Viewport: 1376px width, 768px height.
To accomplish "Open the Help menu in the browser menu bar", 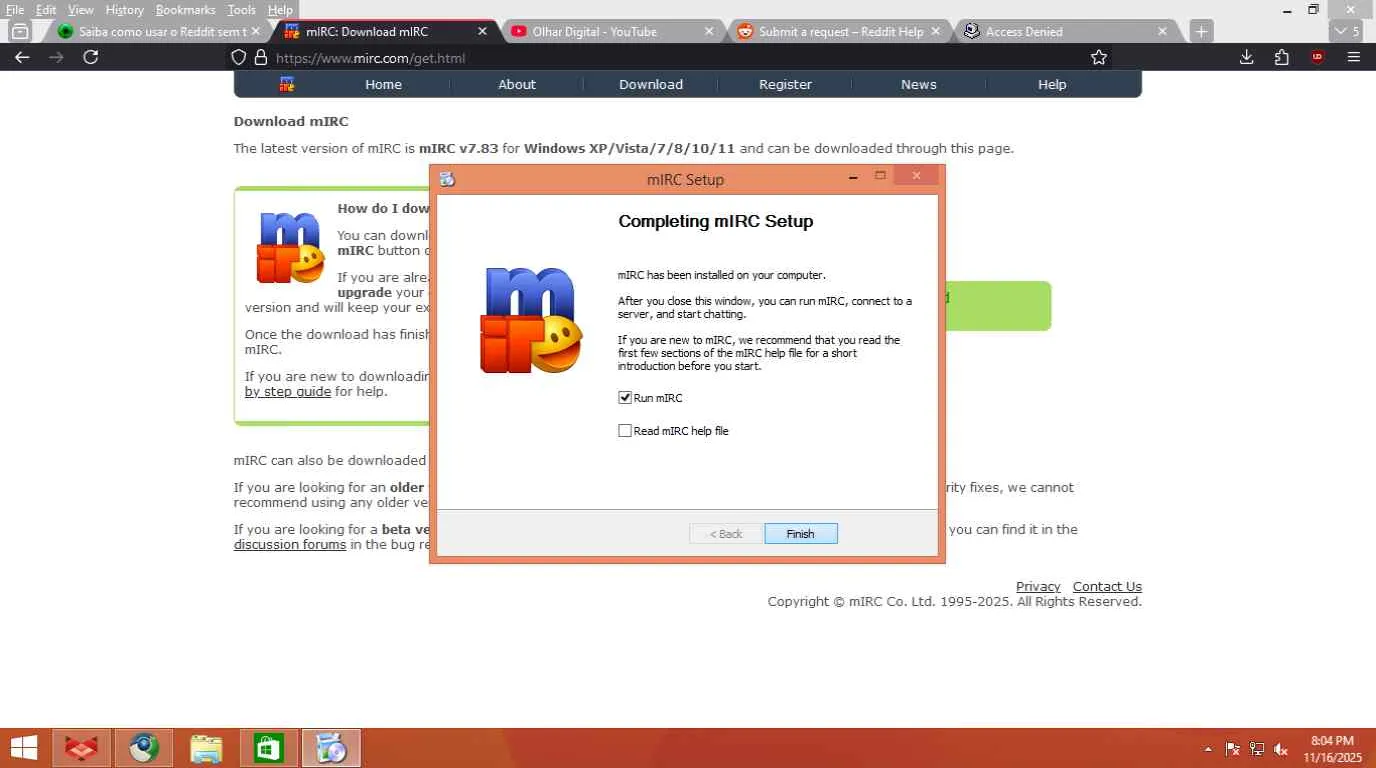I will coord(280,9).
